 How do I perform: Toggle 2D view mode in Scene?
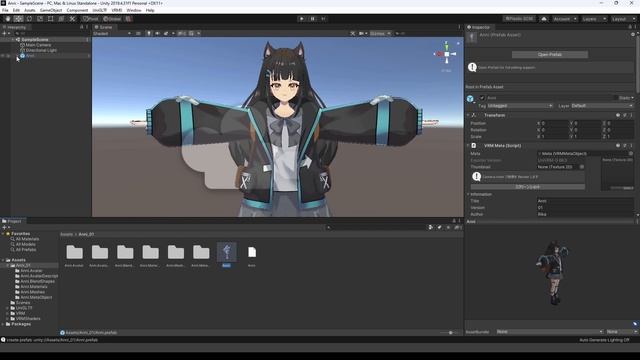click(x=138, y=33)
